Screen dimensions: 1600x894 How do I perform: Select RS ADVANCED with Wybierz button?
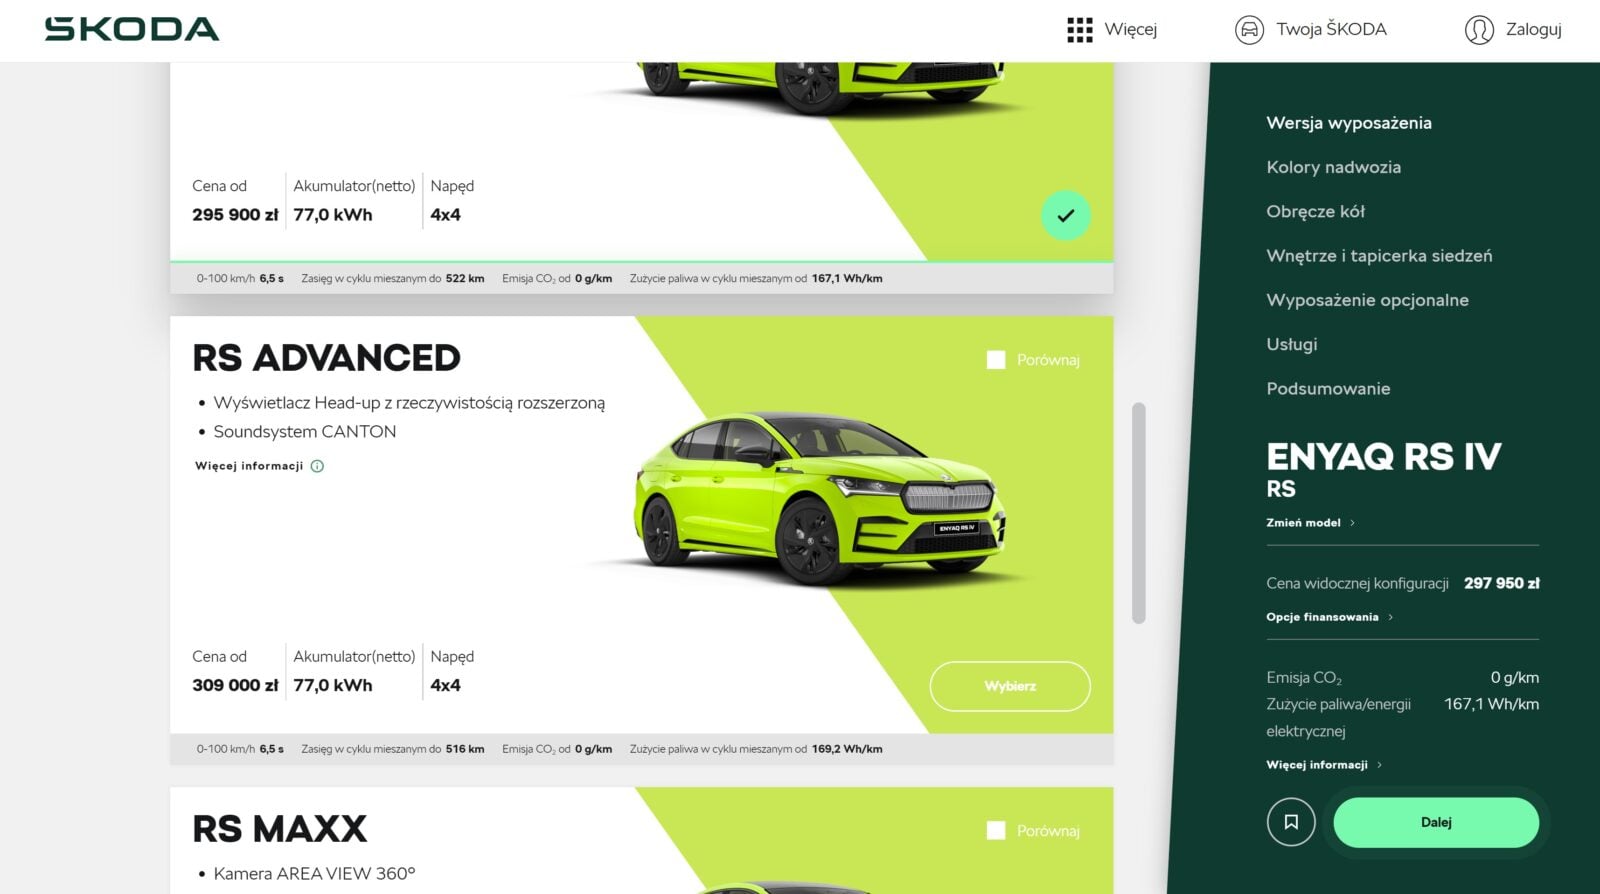click(x=1010, y=686)
